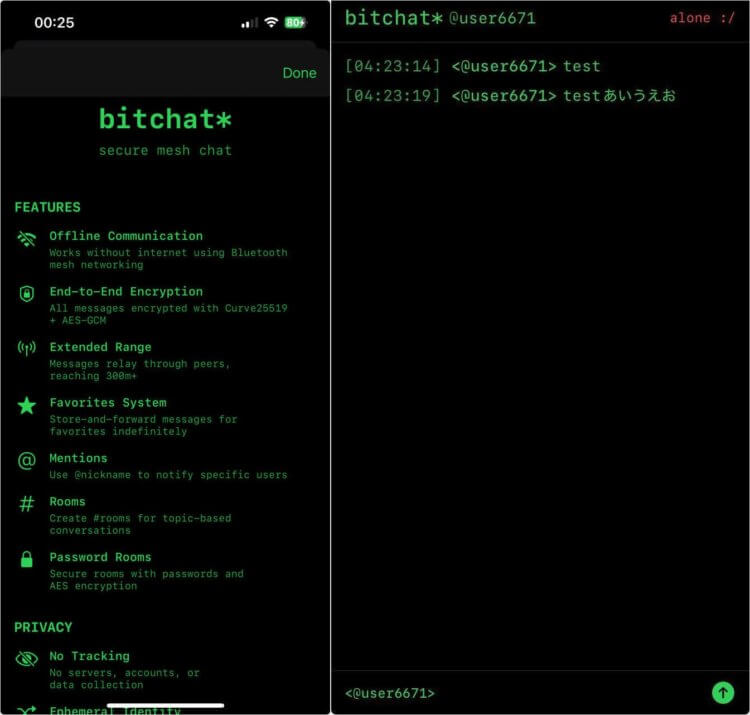Tap 'Create #rooms for topic-based' description
This screenshot has height=715, width=750.
click(140, 524)
